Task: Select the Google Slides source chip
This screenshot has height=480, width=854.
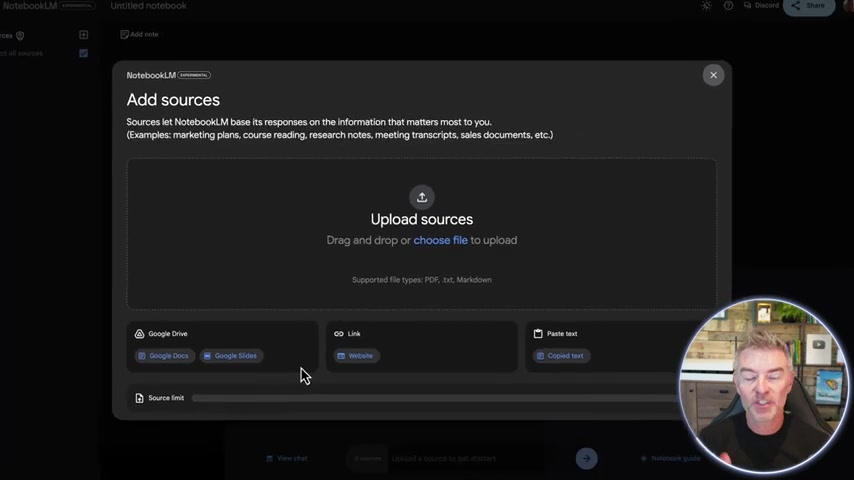Action: (x=231, y=356)
